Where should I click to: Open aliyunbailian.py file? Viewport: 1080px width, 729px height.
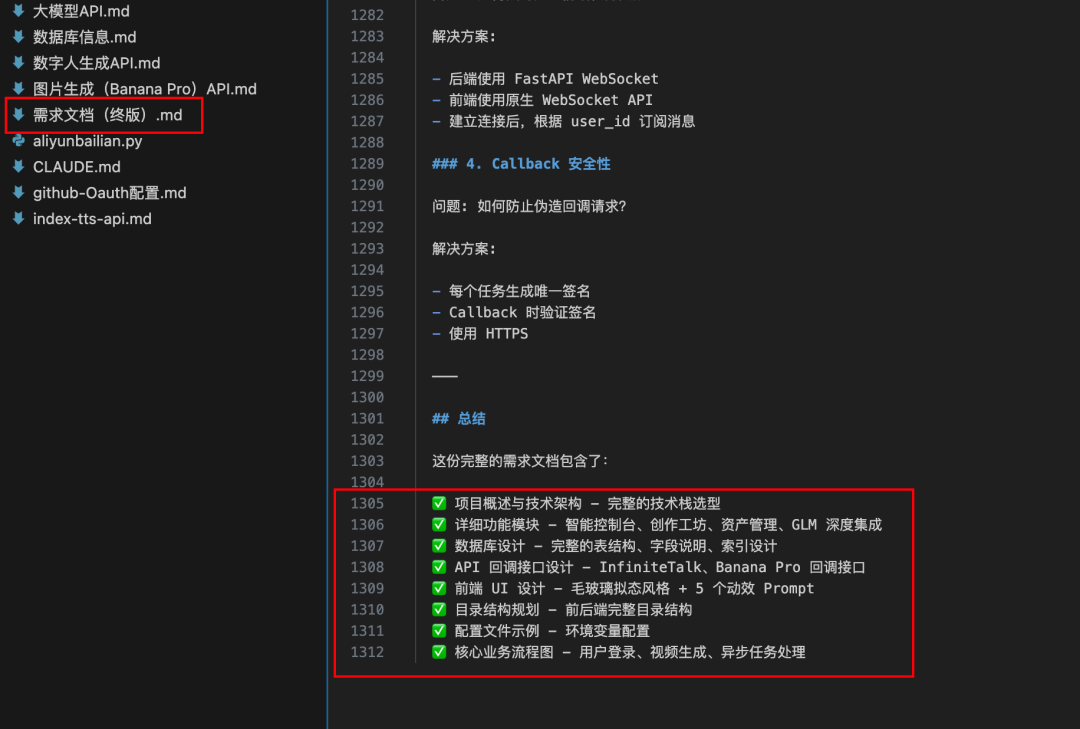[87, 141]
